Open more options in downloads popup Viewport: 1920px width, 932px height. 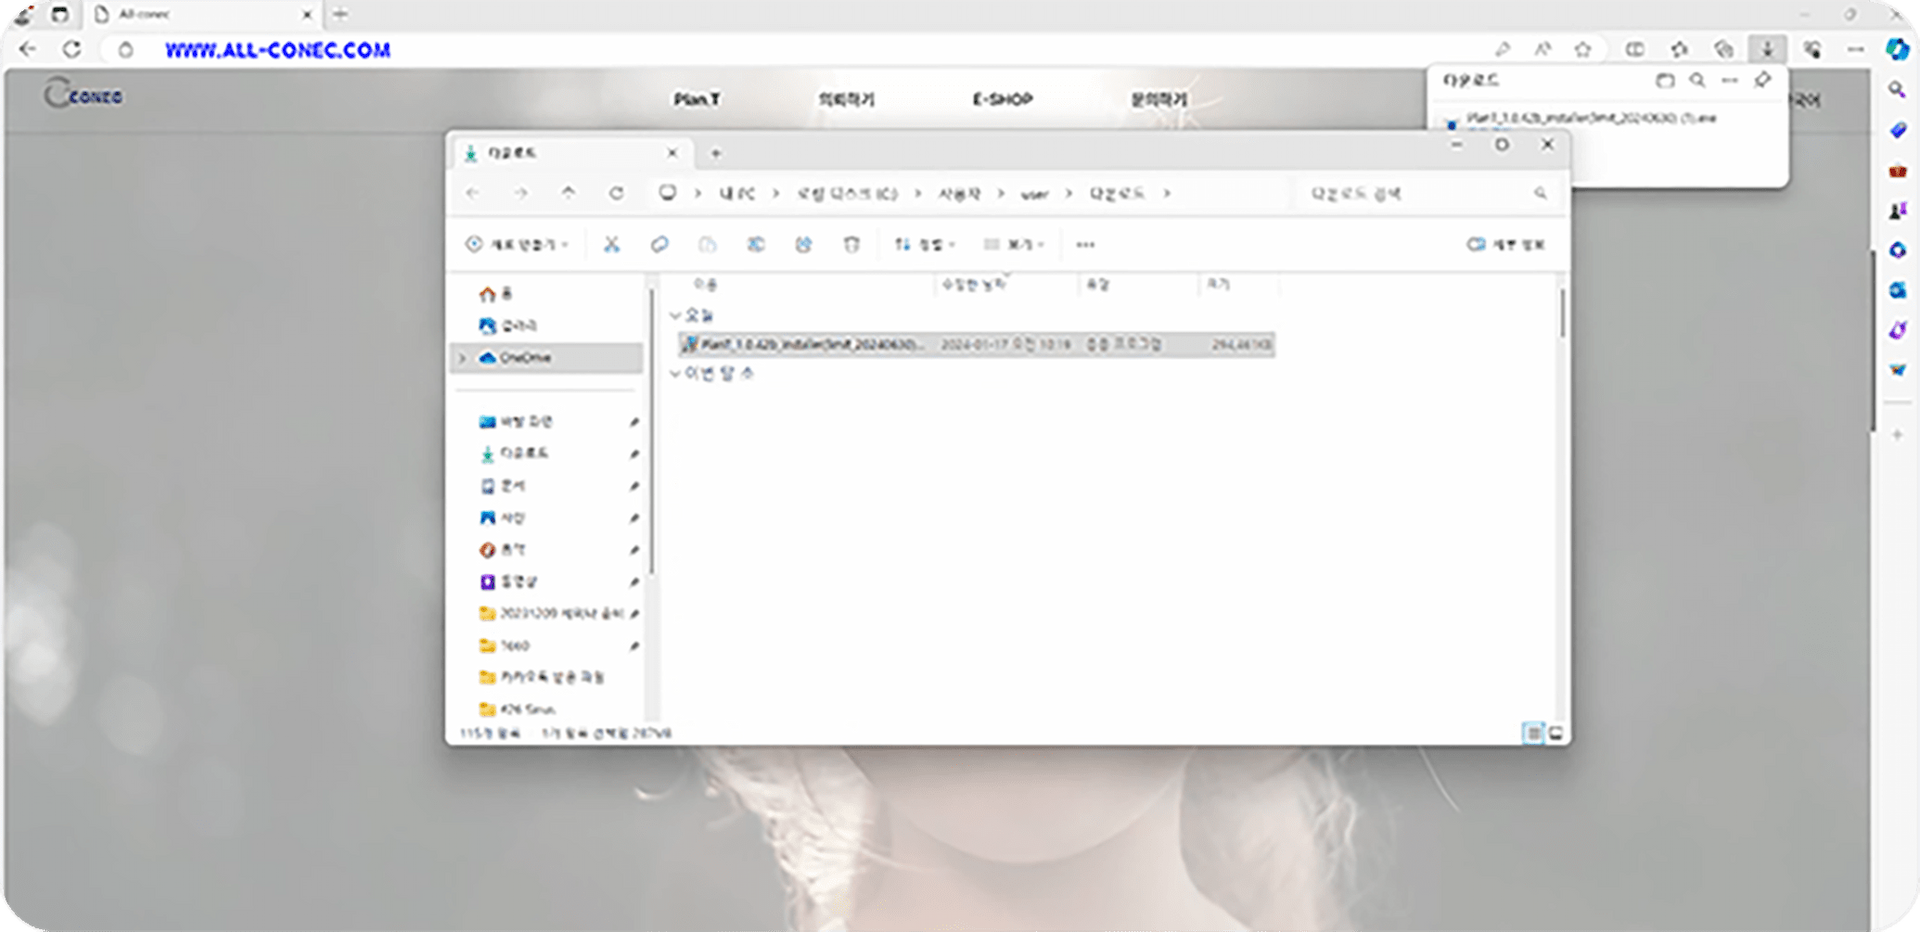click(1729, 80)
